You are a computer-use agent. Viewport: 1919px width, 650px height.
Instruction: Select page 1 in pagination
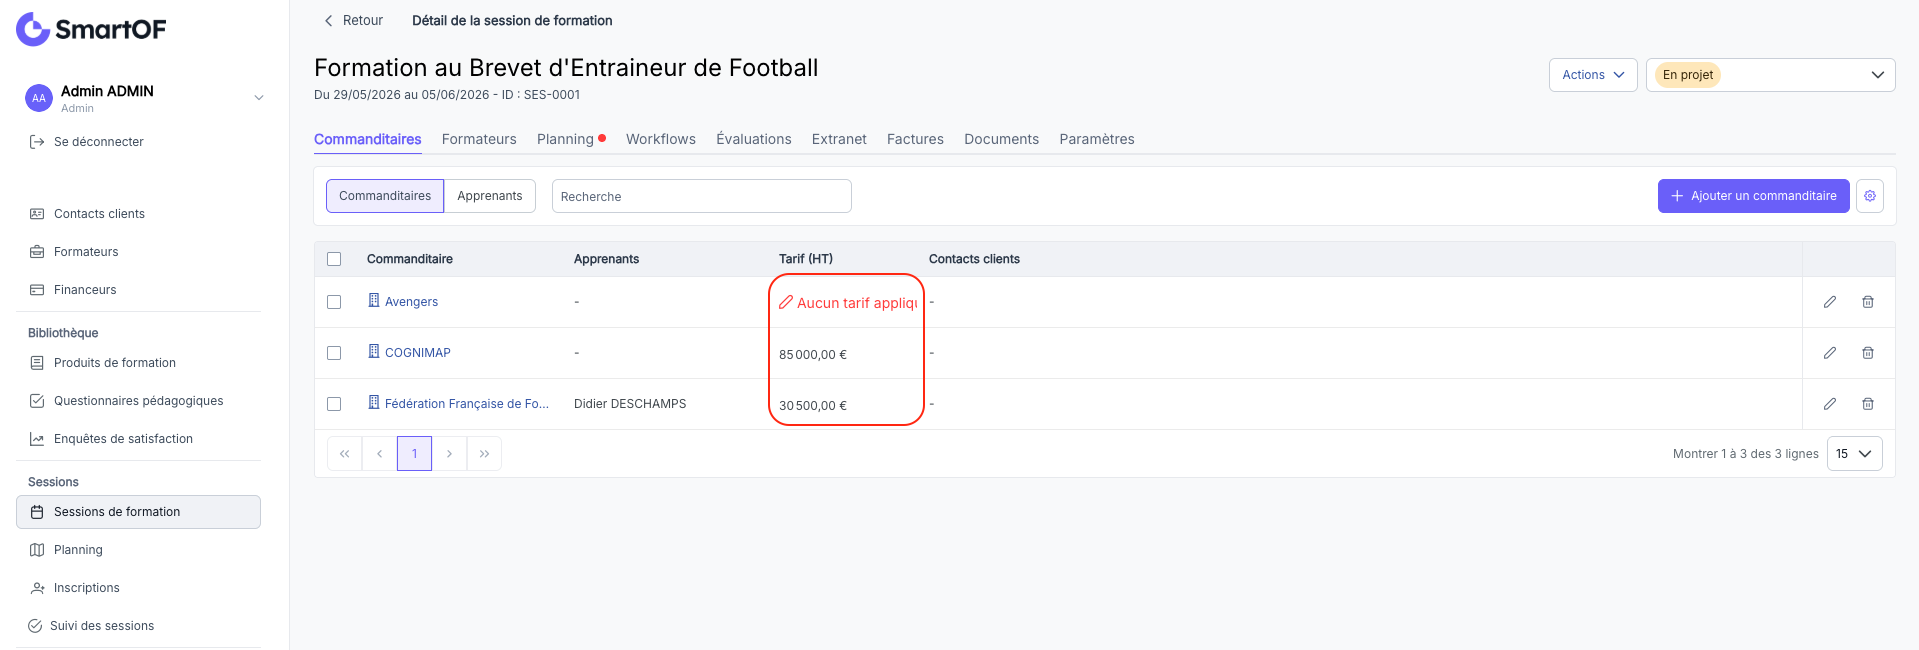[415, 454]
